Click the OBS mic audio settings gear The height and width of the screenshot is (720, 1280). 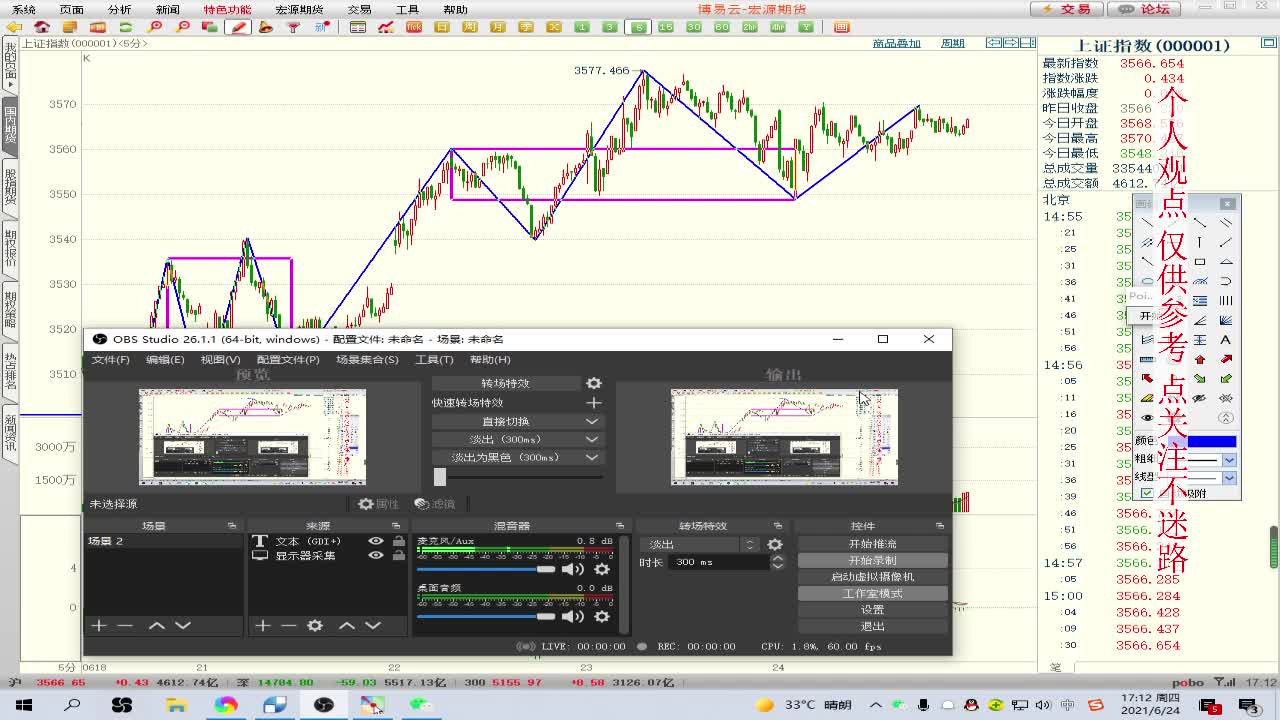click(602, 570)
